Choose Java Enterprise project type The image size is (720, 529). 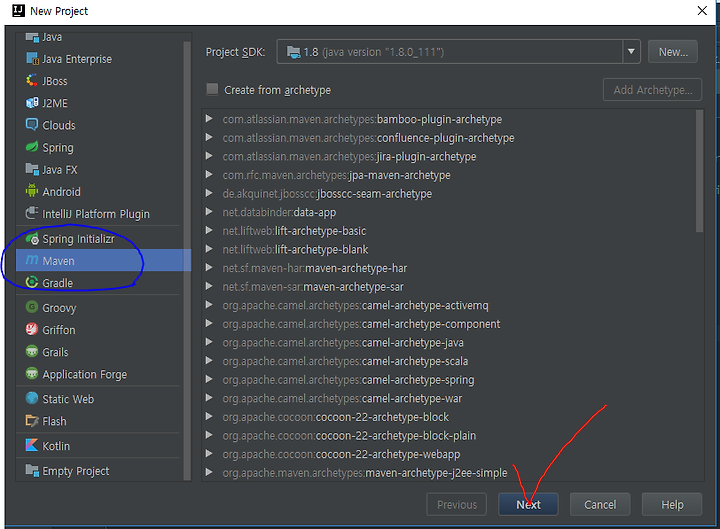coord(77,59)
